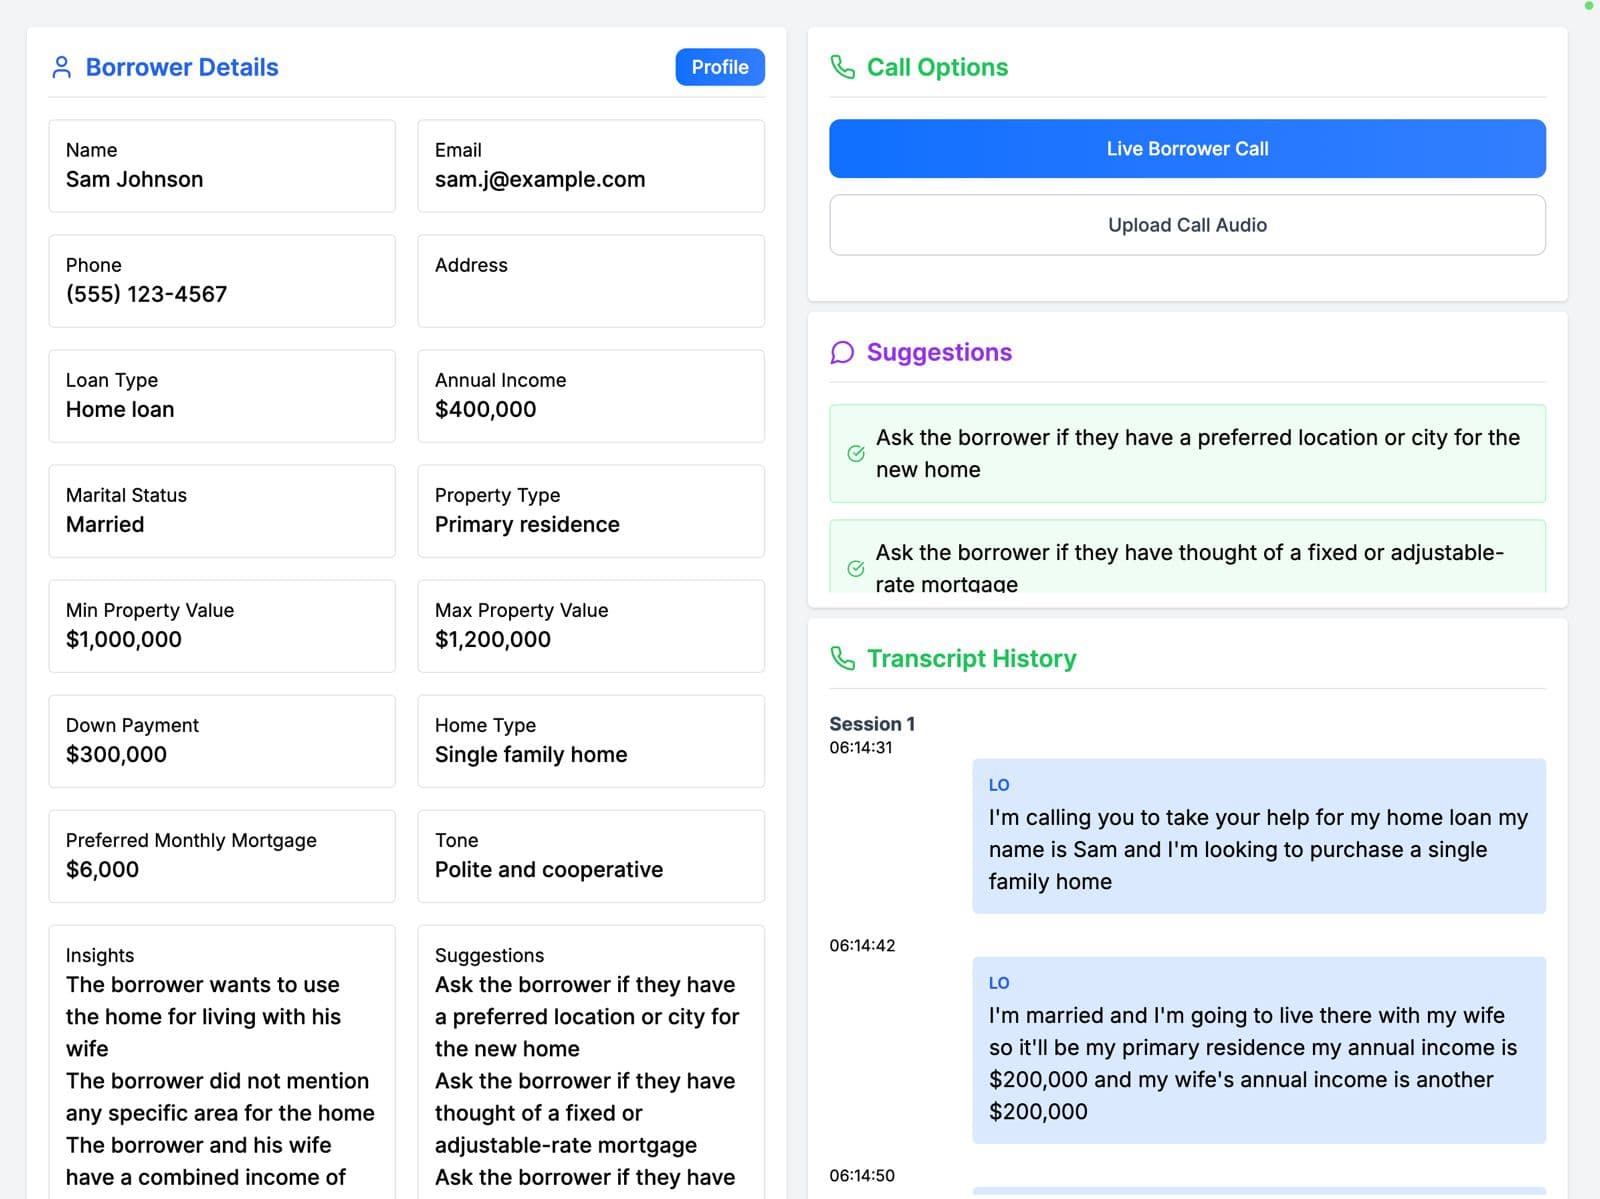Select the Phone field (555) 123-4567
Screen dimensions: 1600x1199
click(221, 281)
